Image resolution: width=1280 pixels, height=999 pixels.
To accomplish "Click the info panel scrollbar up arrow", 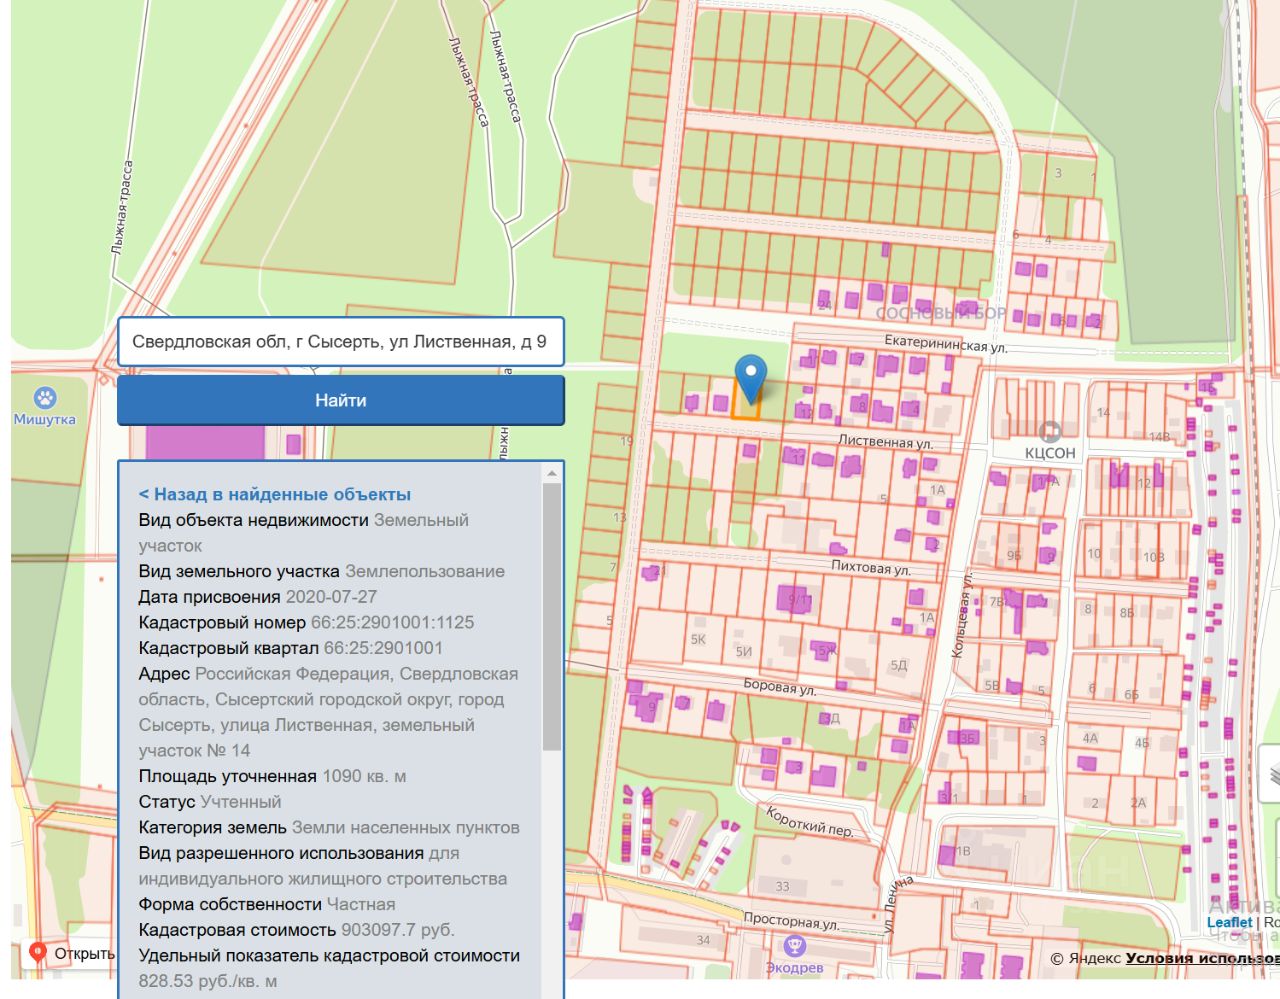I will tap(552, 473).
